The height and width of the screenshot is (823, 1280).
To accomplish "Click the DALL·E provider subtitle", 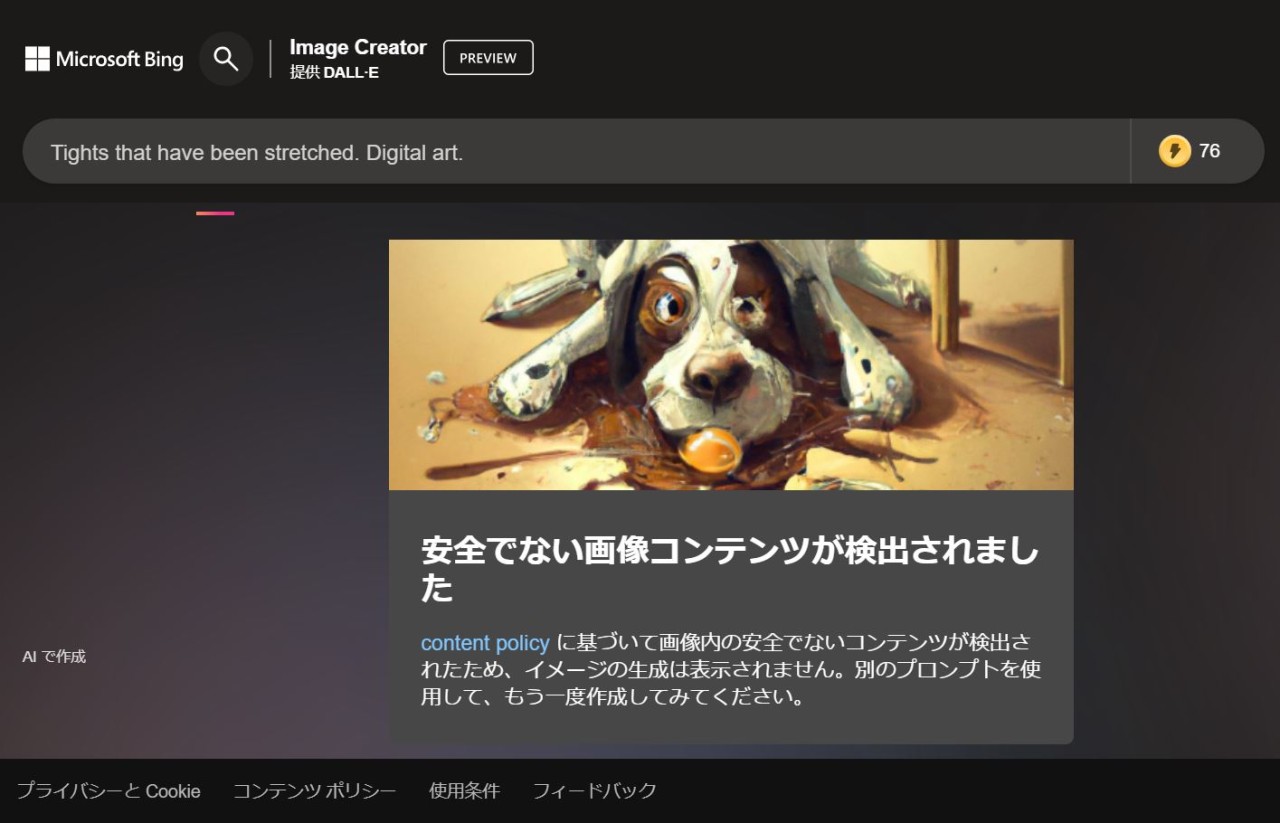I will tap(334, 72).
